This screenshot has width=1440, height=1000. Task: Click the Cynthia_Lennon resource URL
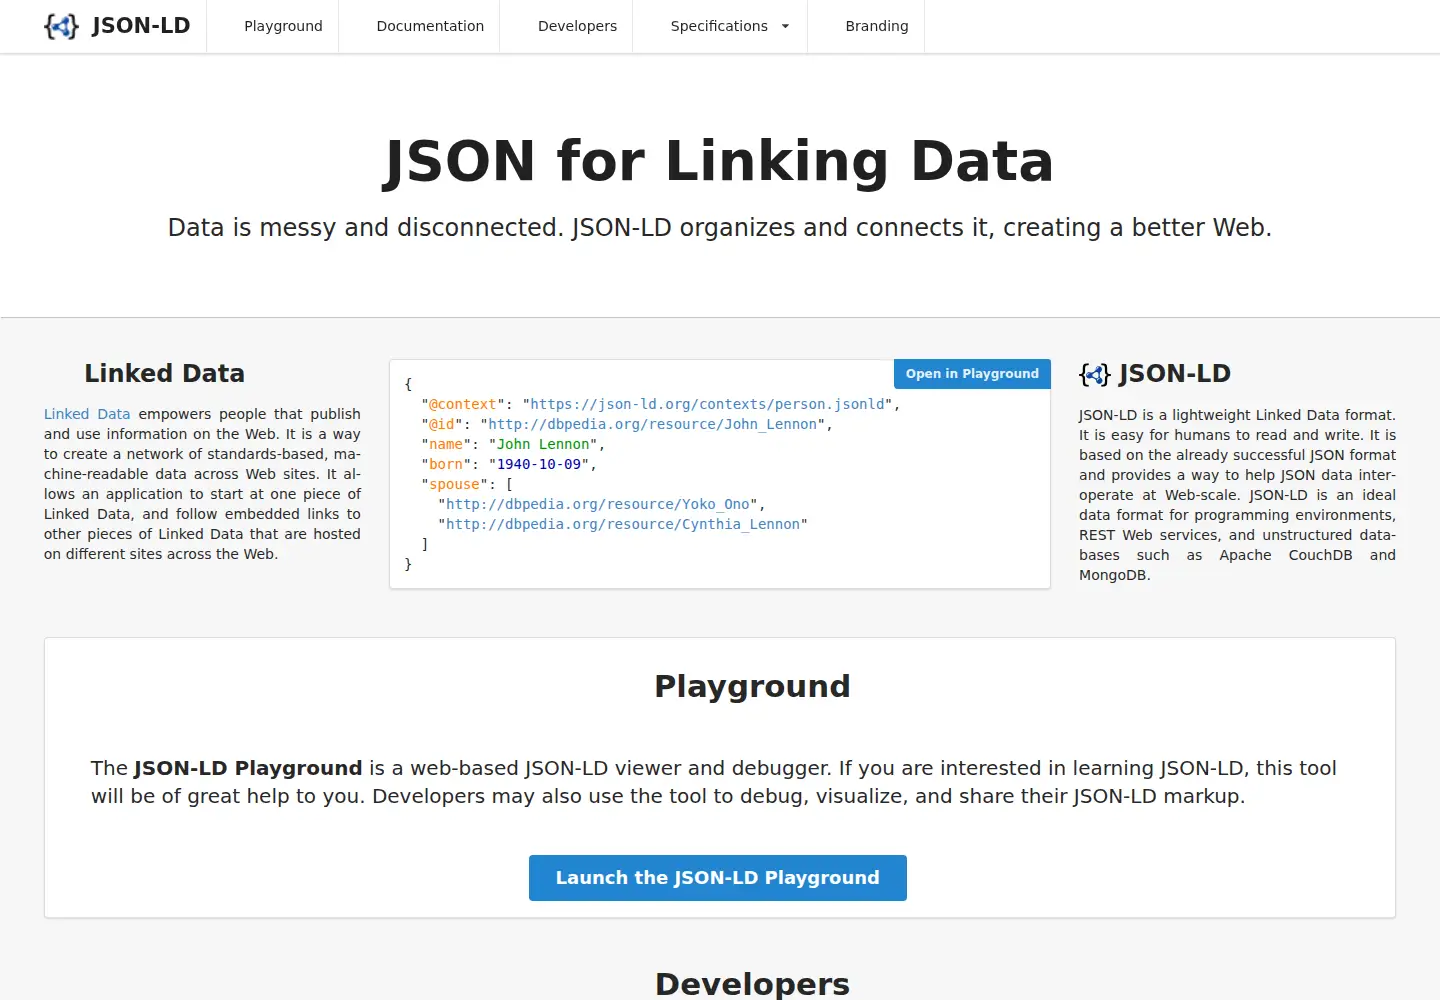pyautogui.click(x=623, y=524)
